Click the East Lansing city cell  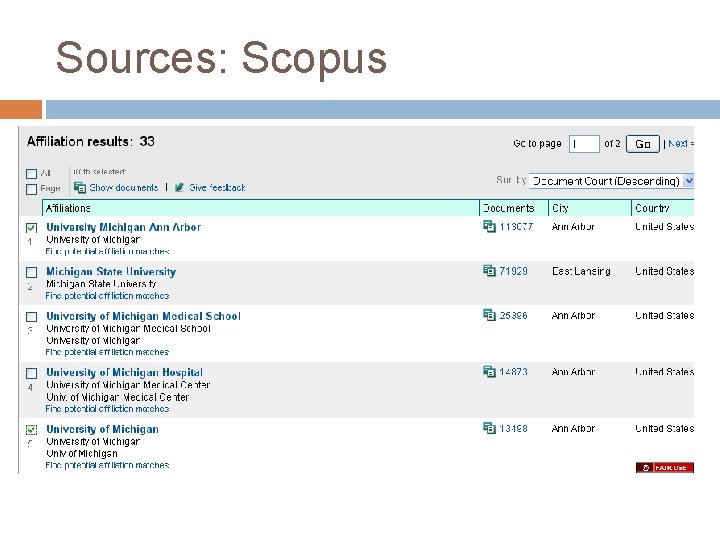pos(581,271)
